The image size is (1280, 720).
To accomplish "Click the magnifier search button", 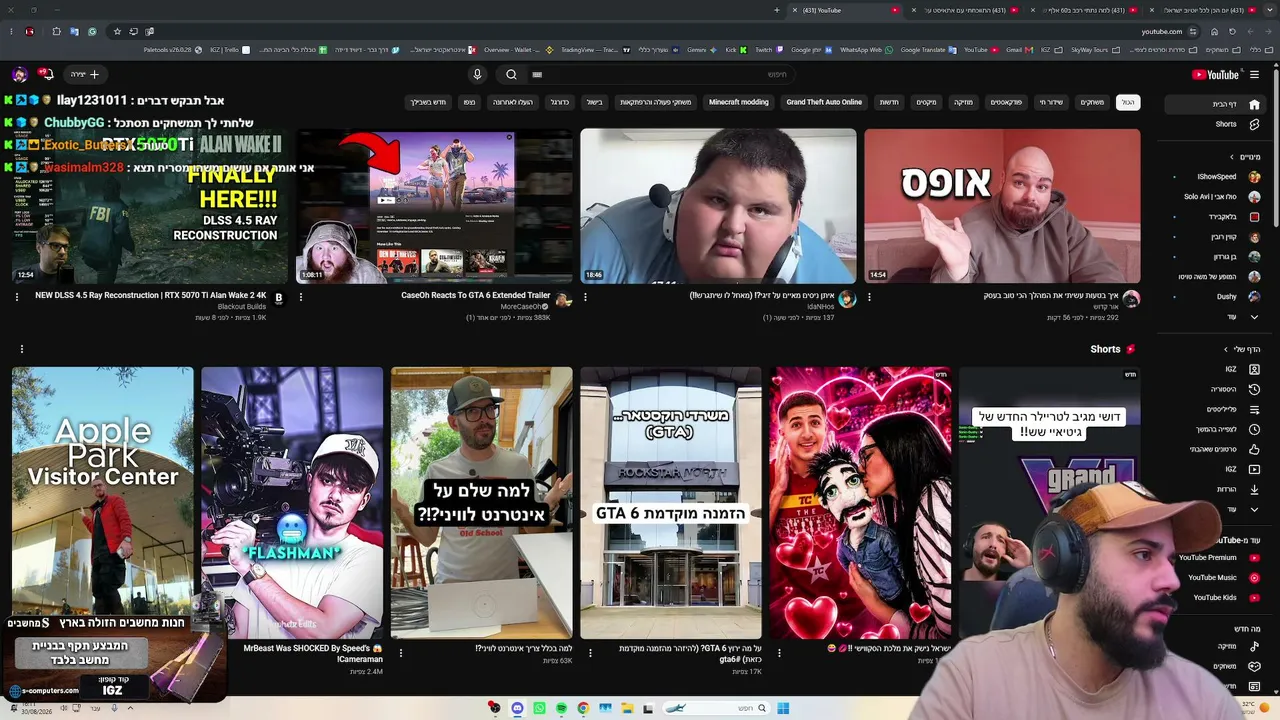I will (511, 74).
